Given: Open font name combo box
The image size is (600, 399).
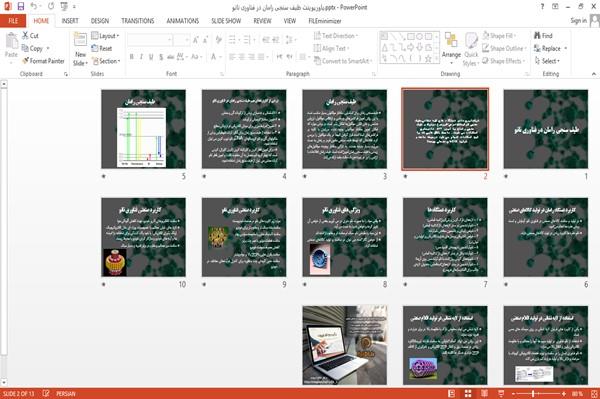Looking at the screenshot, I should click(149, 40).
